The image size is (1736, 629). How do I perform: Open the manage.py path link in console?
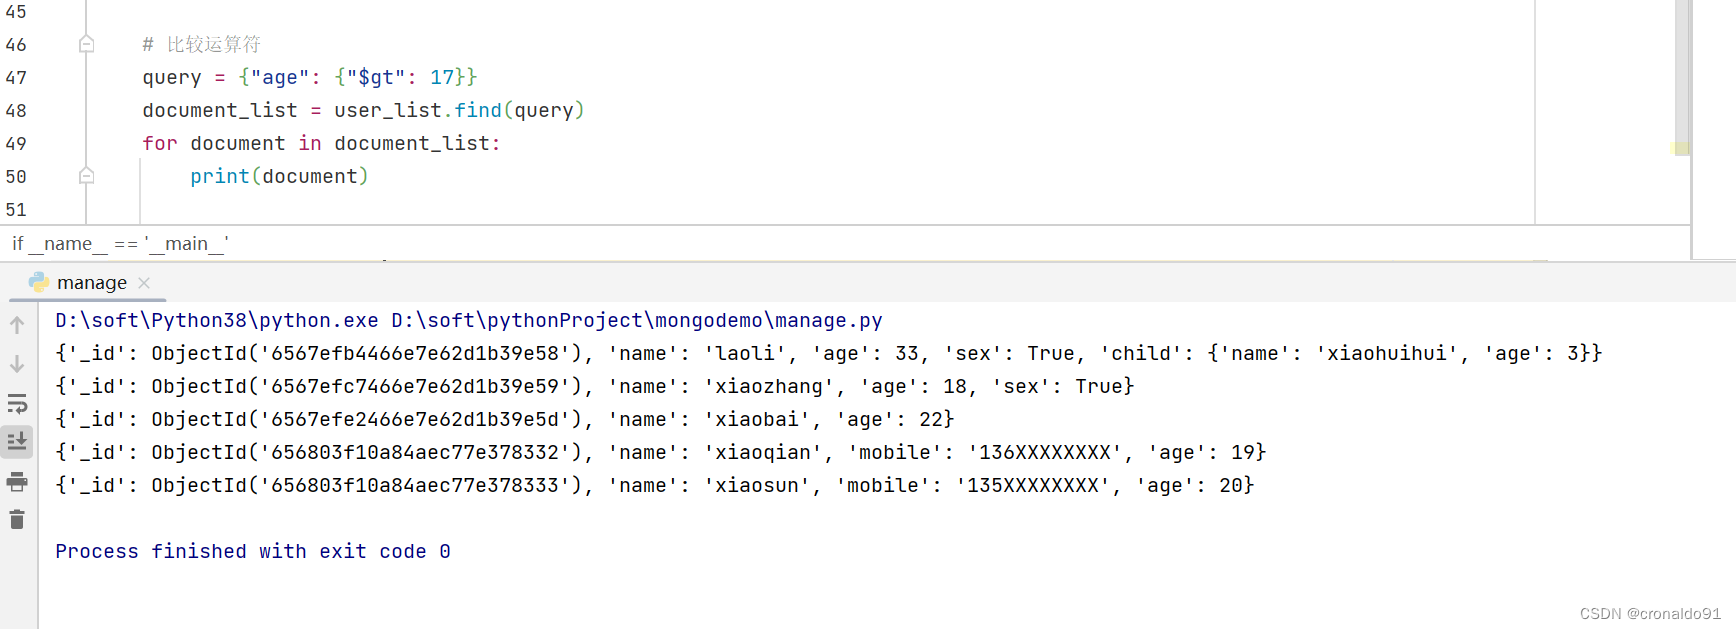pos(636,320)
